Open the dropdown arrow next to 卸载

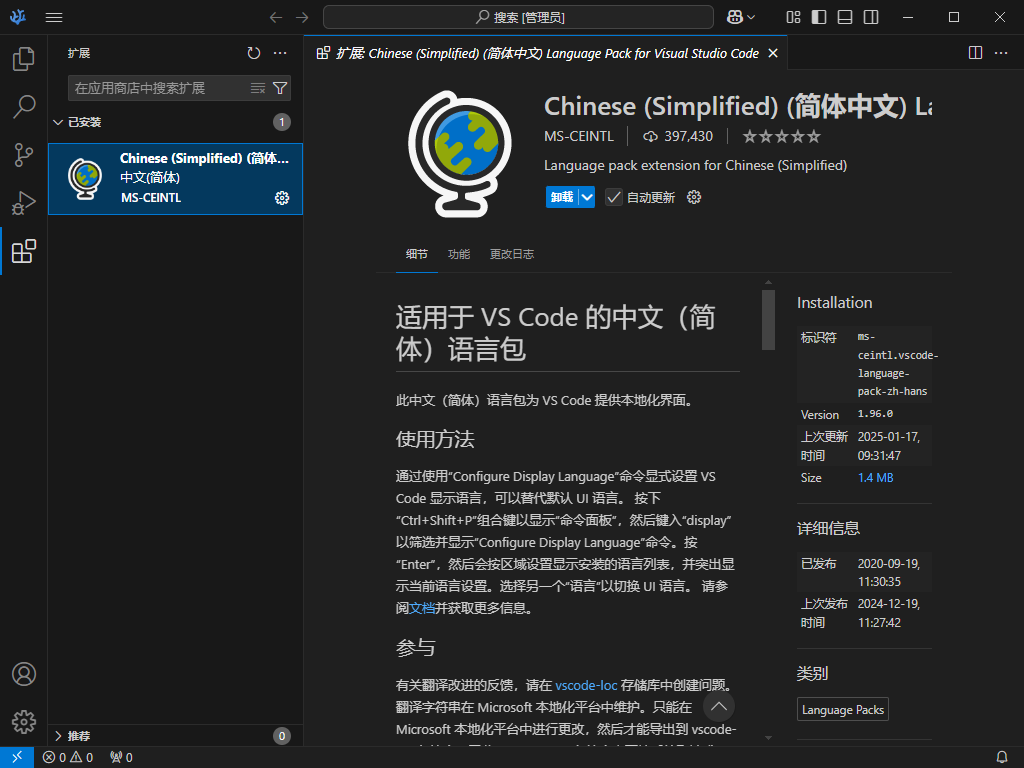(x=587, y=197)
